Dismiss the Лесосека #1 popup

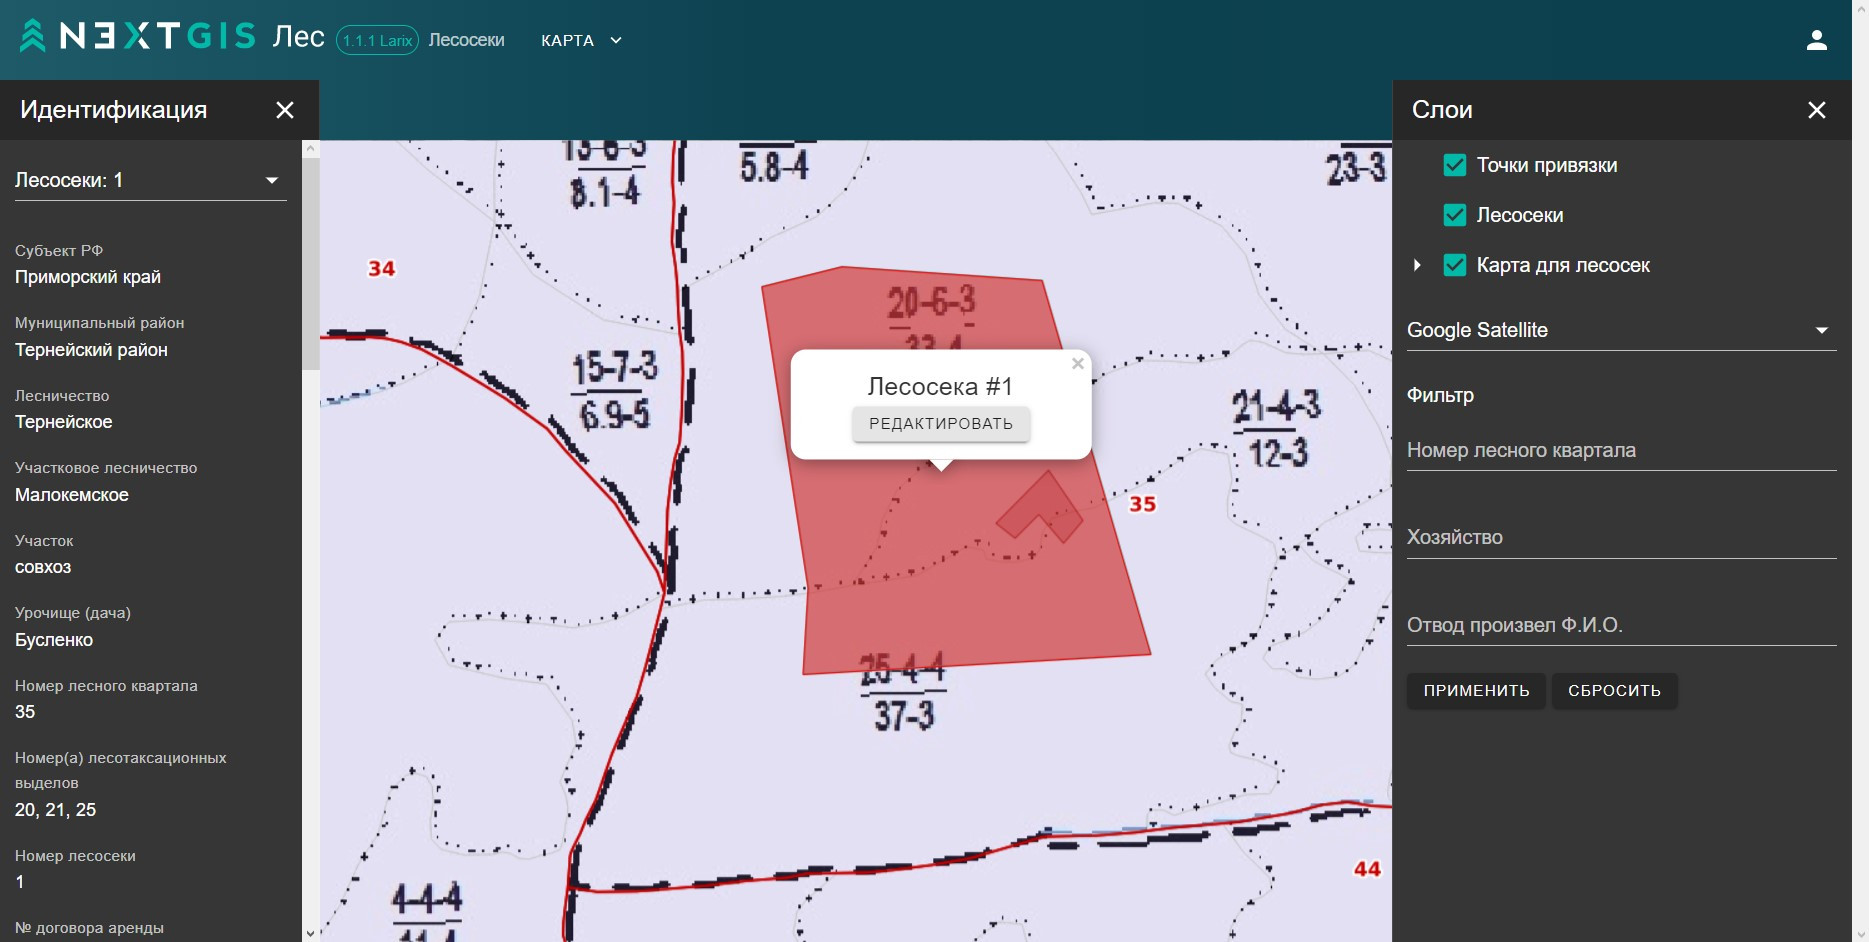tap(1077, 364)
